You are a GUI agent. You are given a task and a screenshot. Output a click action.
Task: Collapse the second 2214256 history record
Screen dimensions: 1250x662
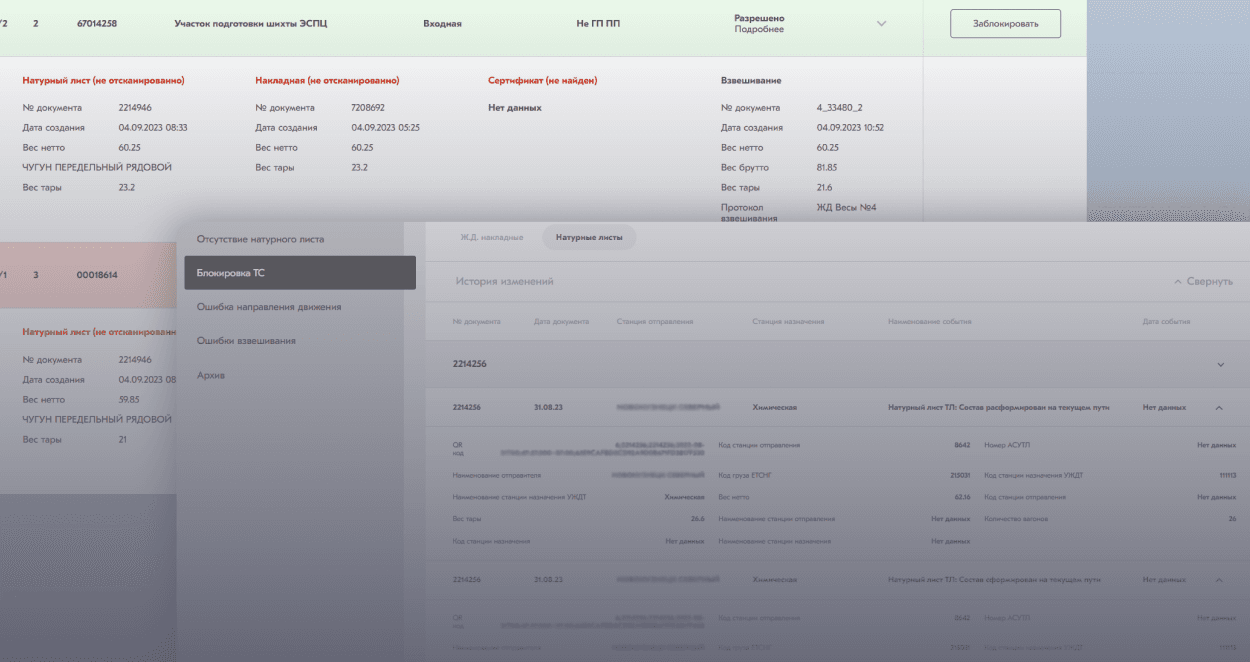tap(1219, 578)
